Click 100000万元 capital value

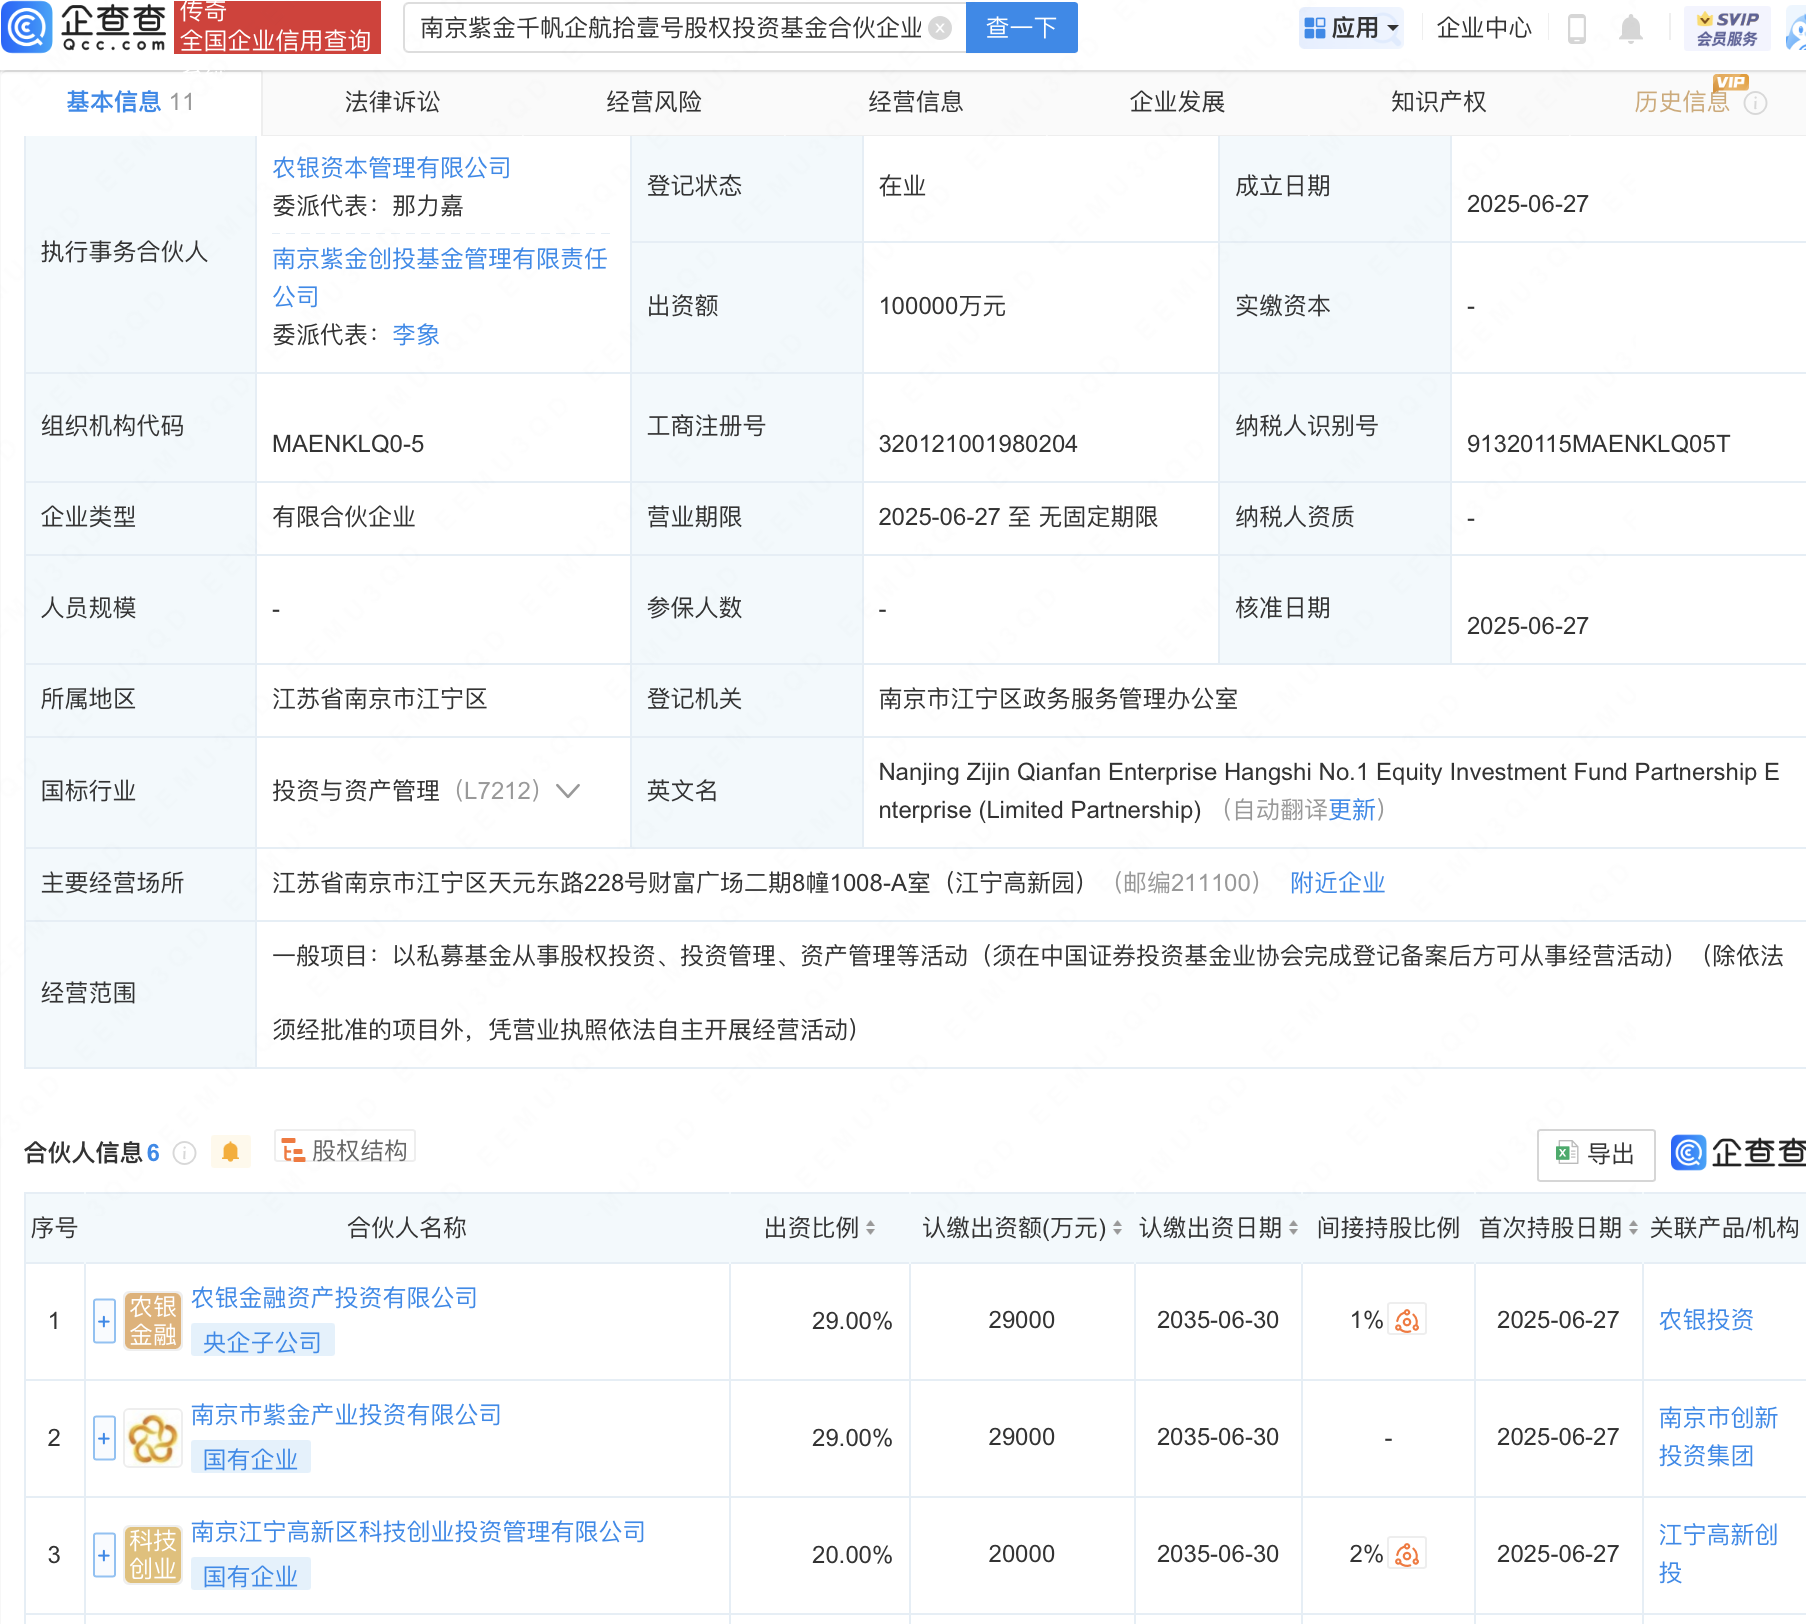[x=942, y=306]
